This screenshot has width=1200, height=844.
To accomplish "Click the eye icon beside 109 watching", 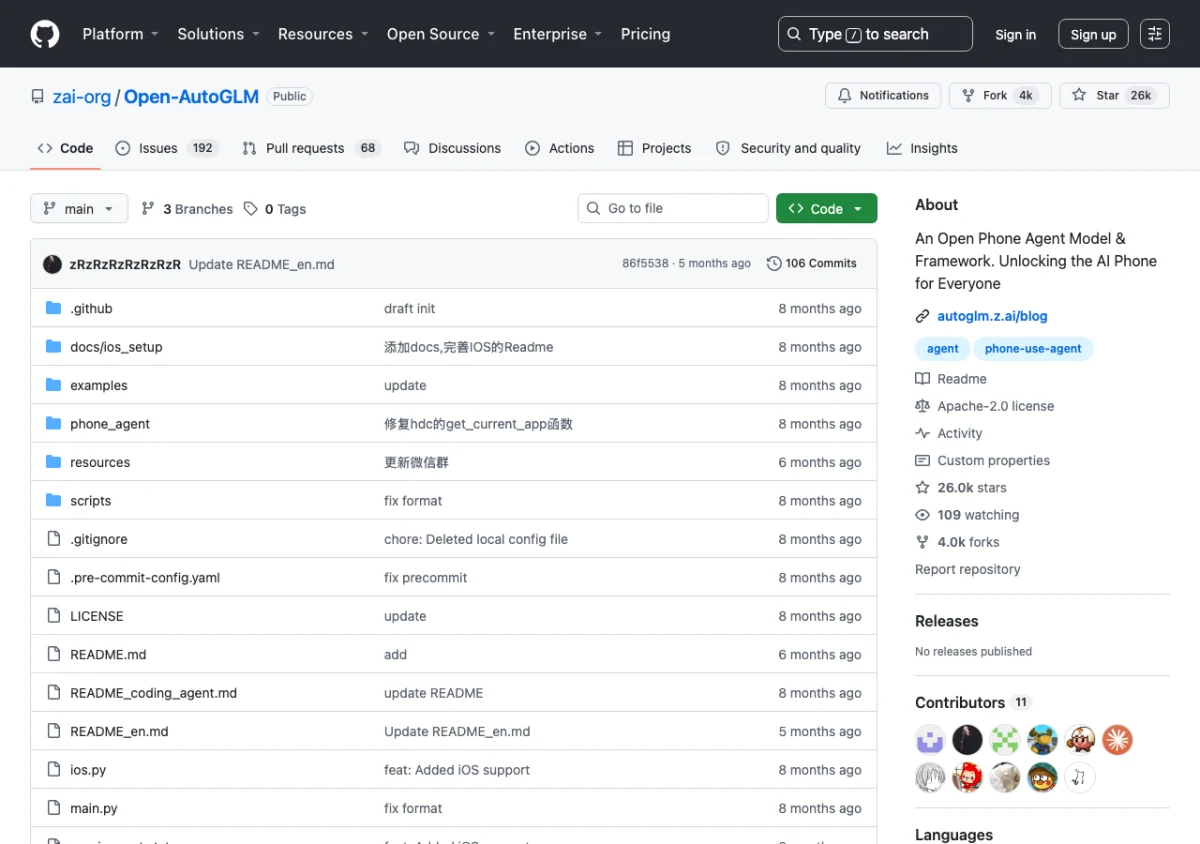I will (923, 515).
